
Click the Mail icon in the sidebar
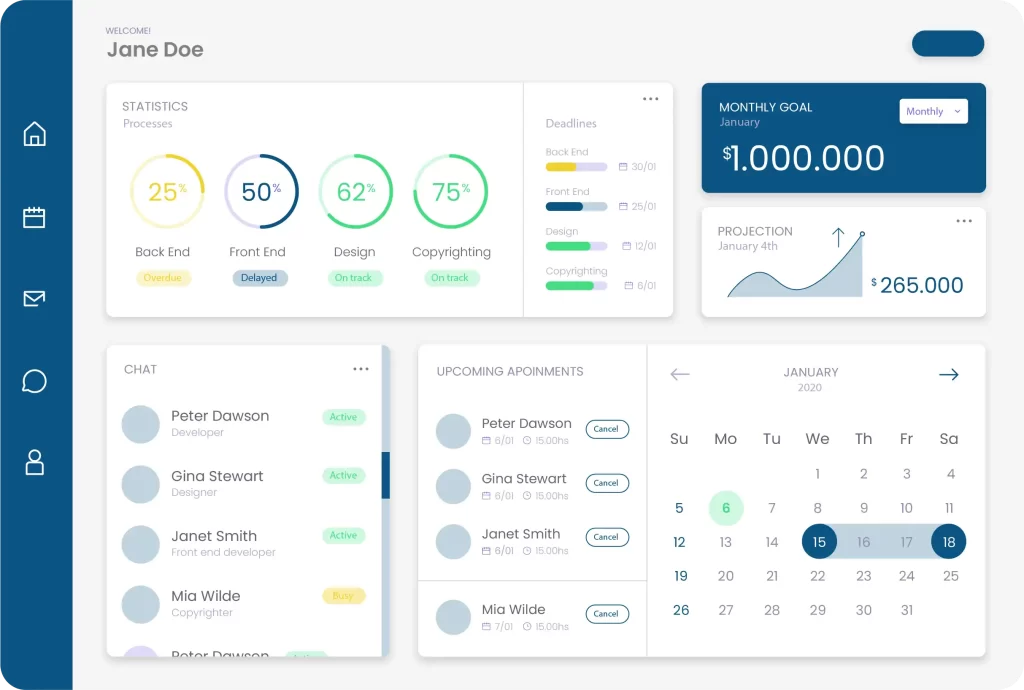coord(35,297)
